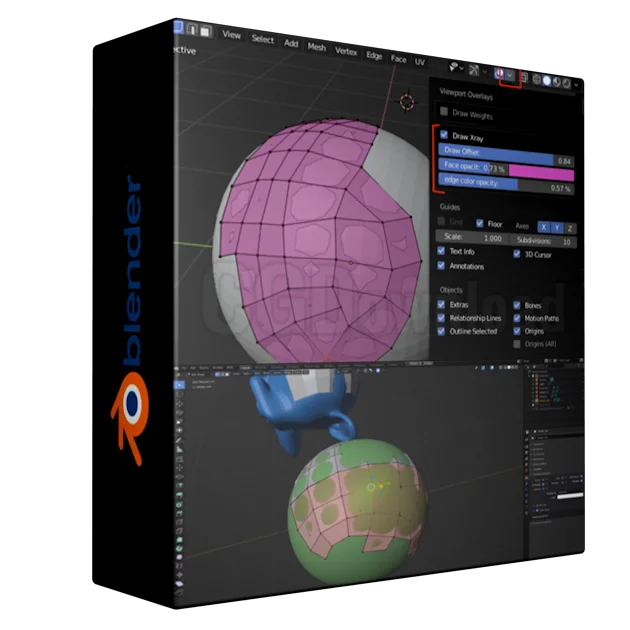Screen dimensions: 630x630
Task: Open the shading options dropdown arrow
Action: 576,85
